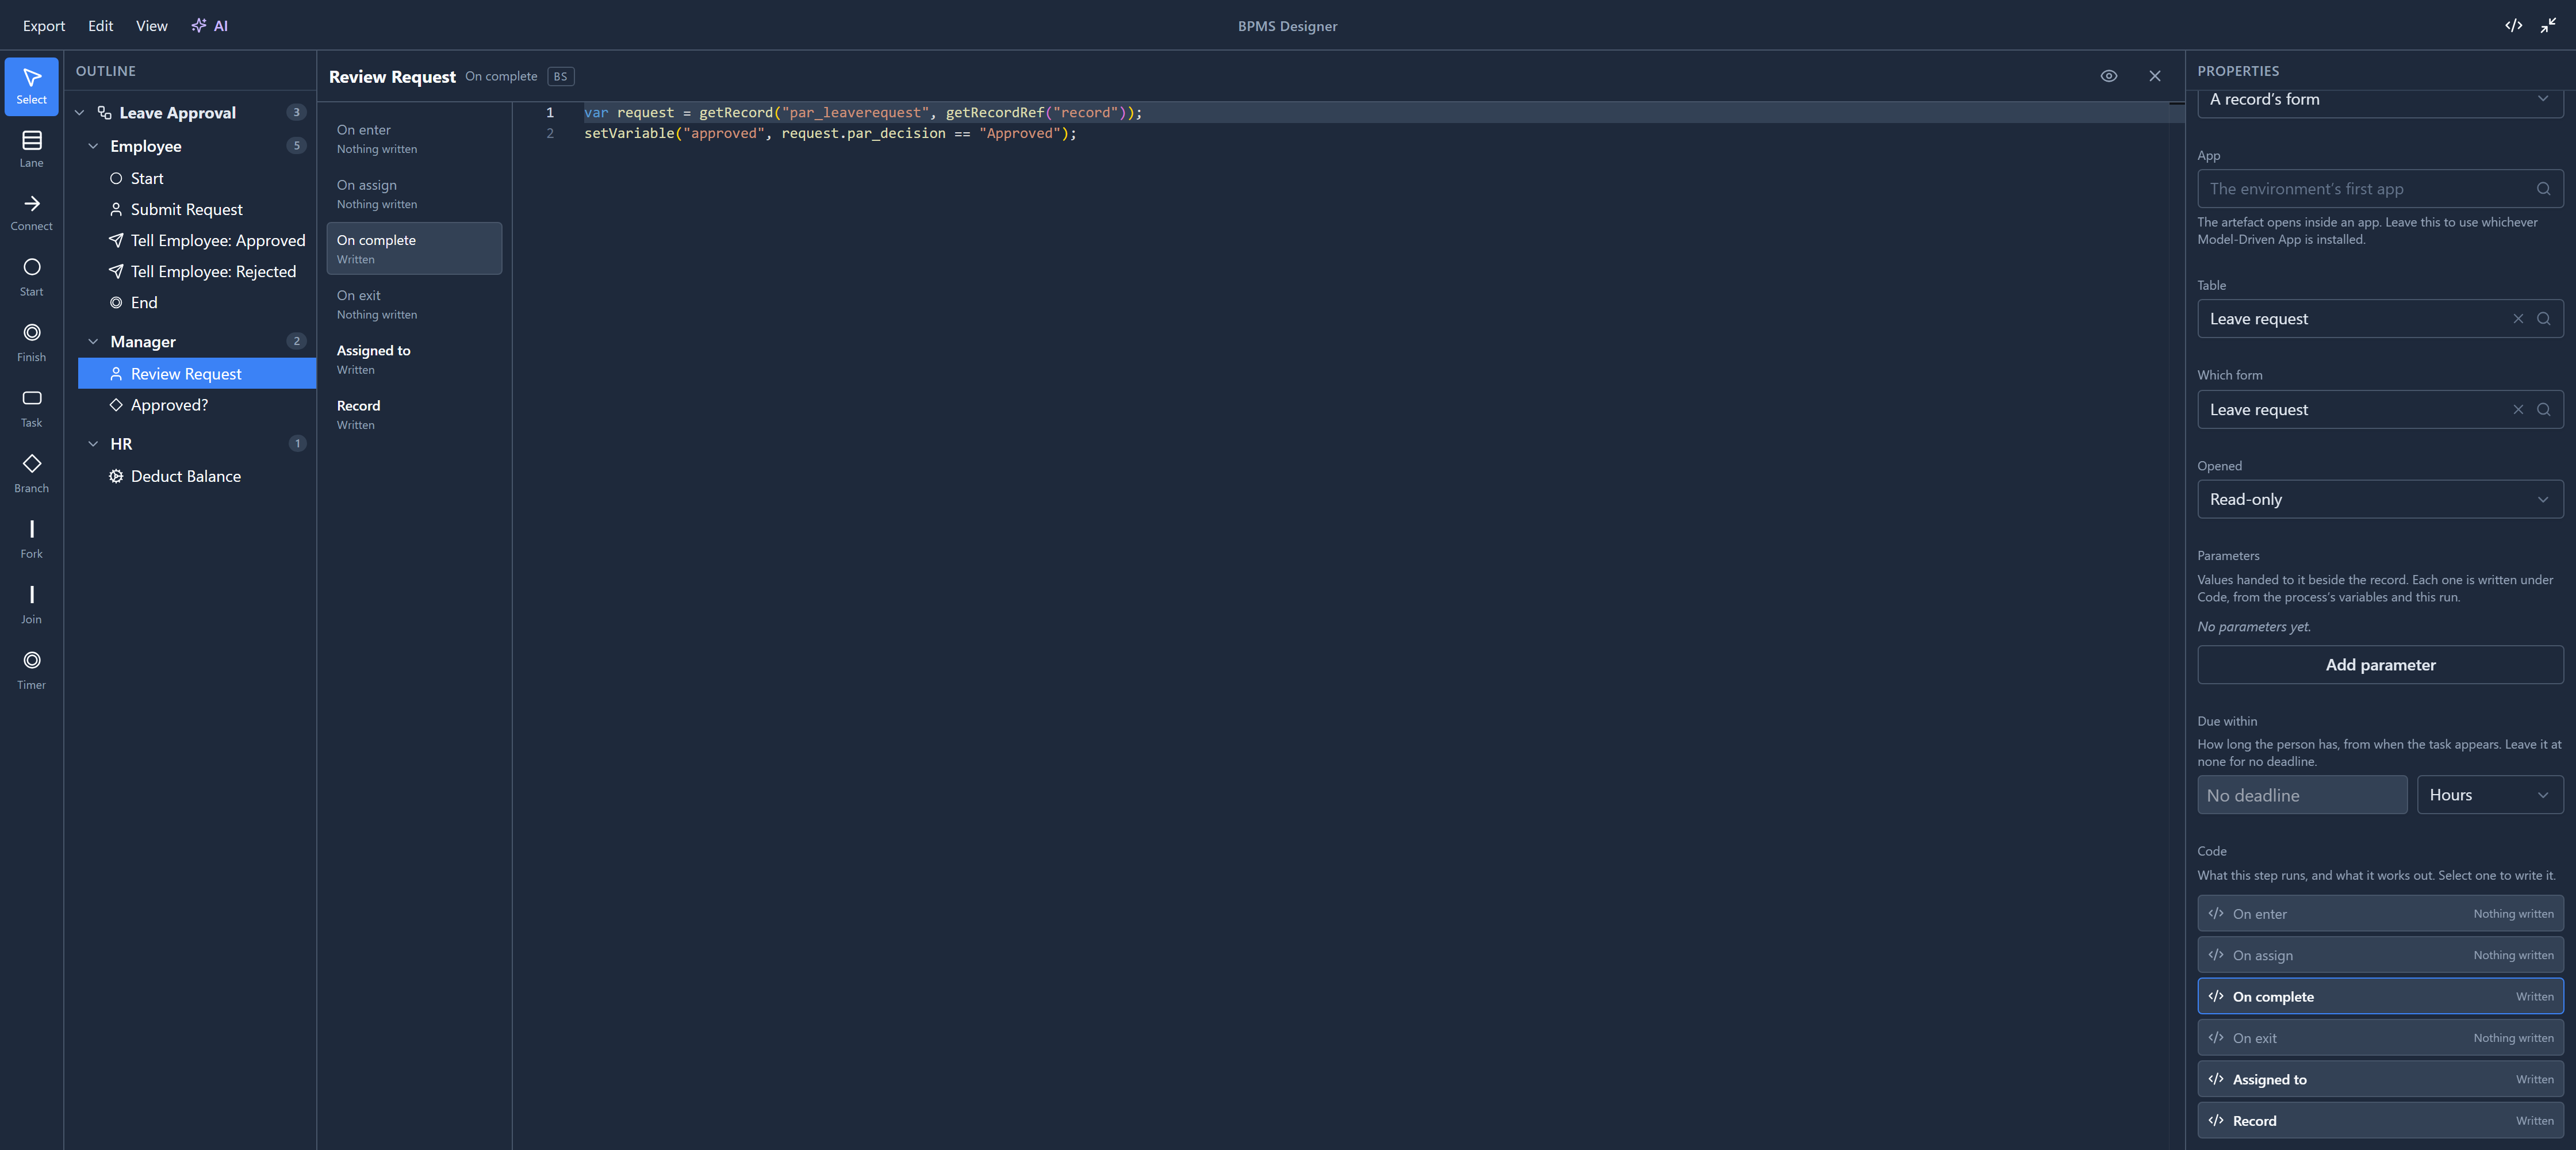Open On enter code in Properties
Image resolution: width=2576 pixels, height=1150 pixels.
point(2379,914)
